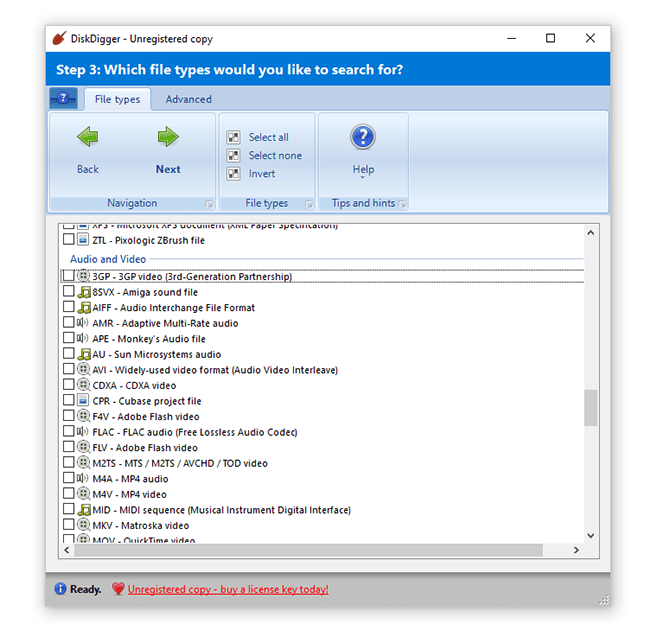Open the Help dropdown arrow
The width and height of the screenshot is (650, 643).
[363, 177]
